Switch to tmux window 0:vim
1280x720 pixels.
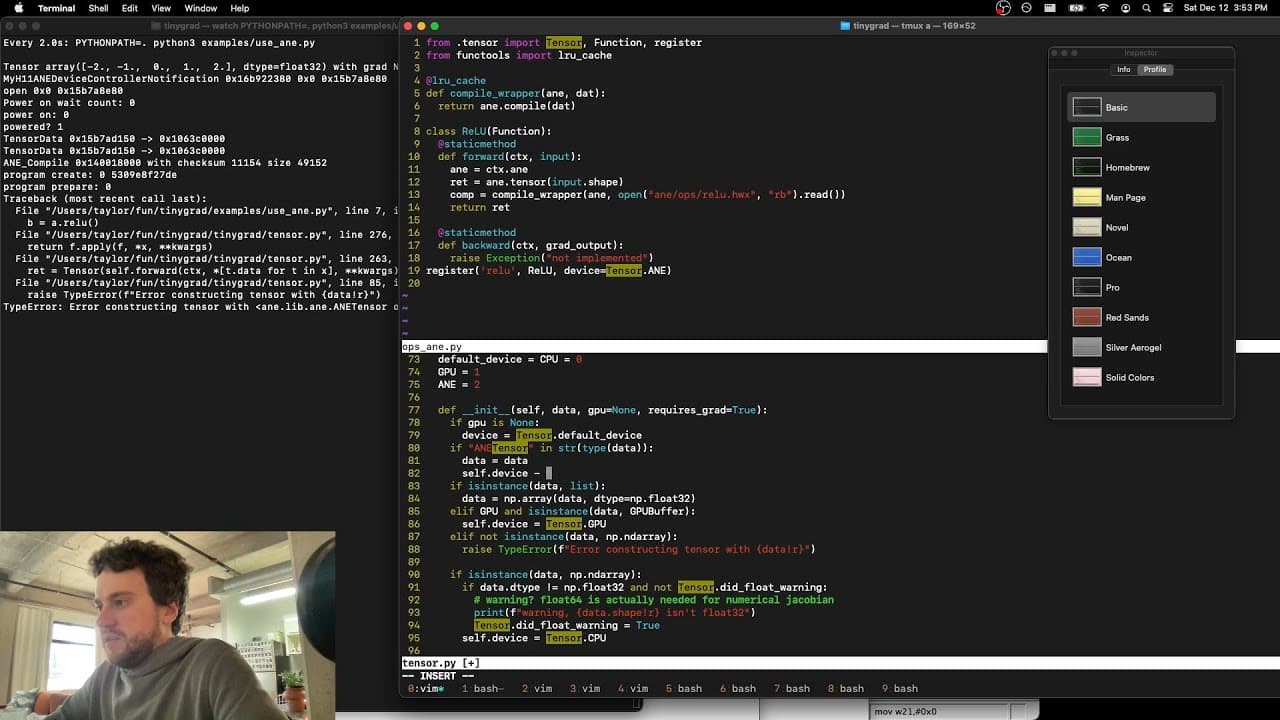click(x=426, y=689)
